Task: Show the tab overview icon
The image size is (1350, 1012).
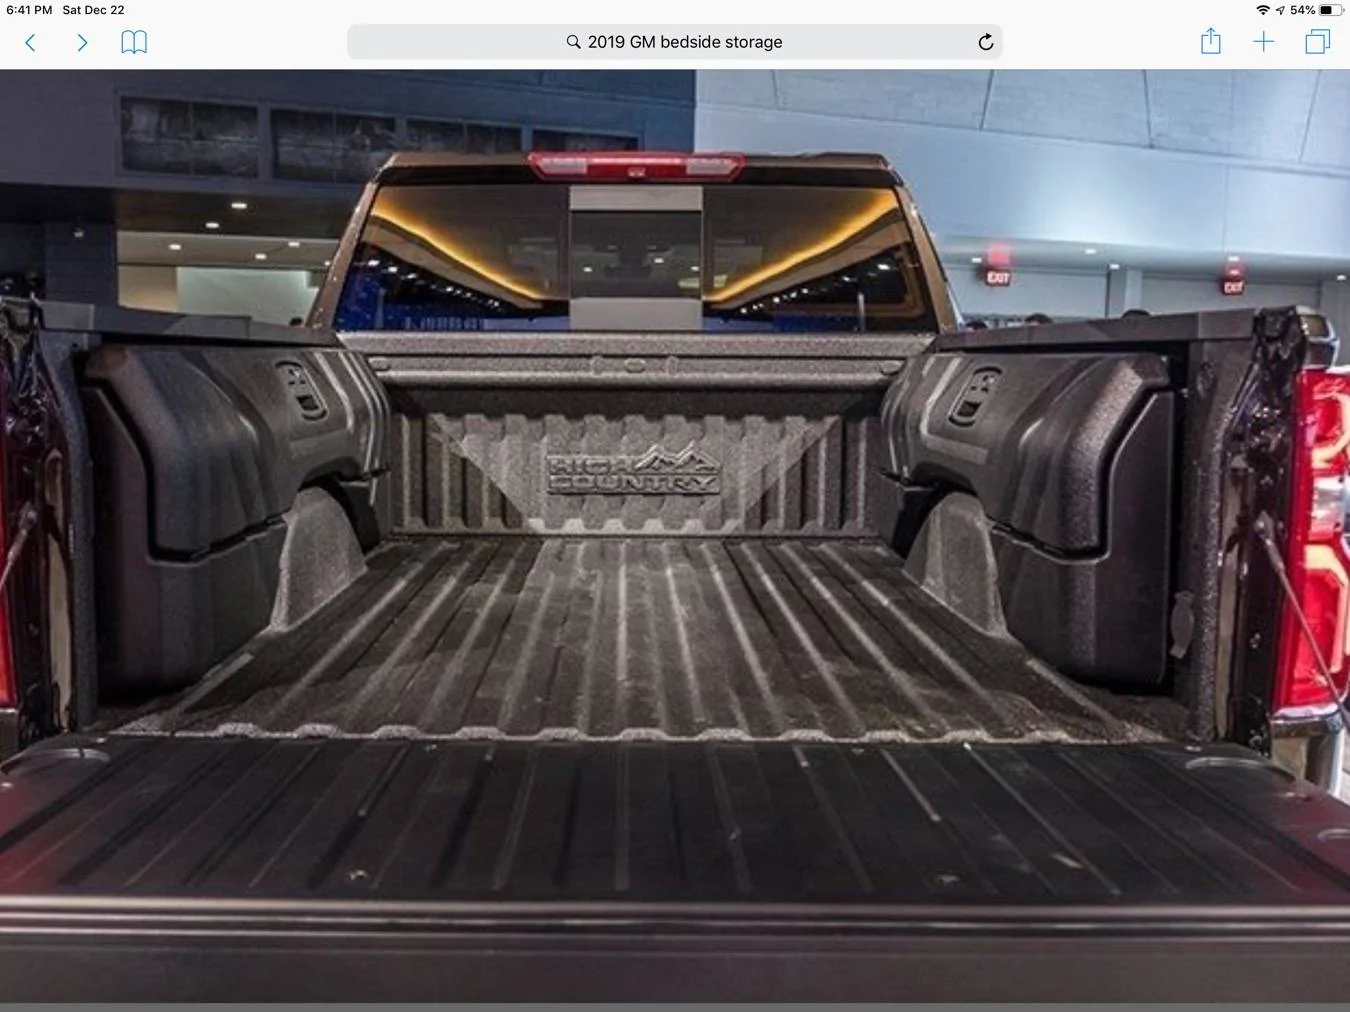Action: tap(1317, 42)
